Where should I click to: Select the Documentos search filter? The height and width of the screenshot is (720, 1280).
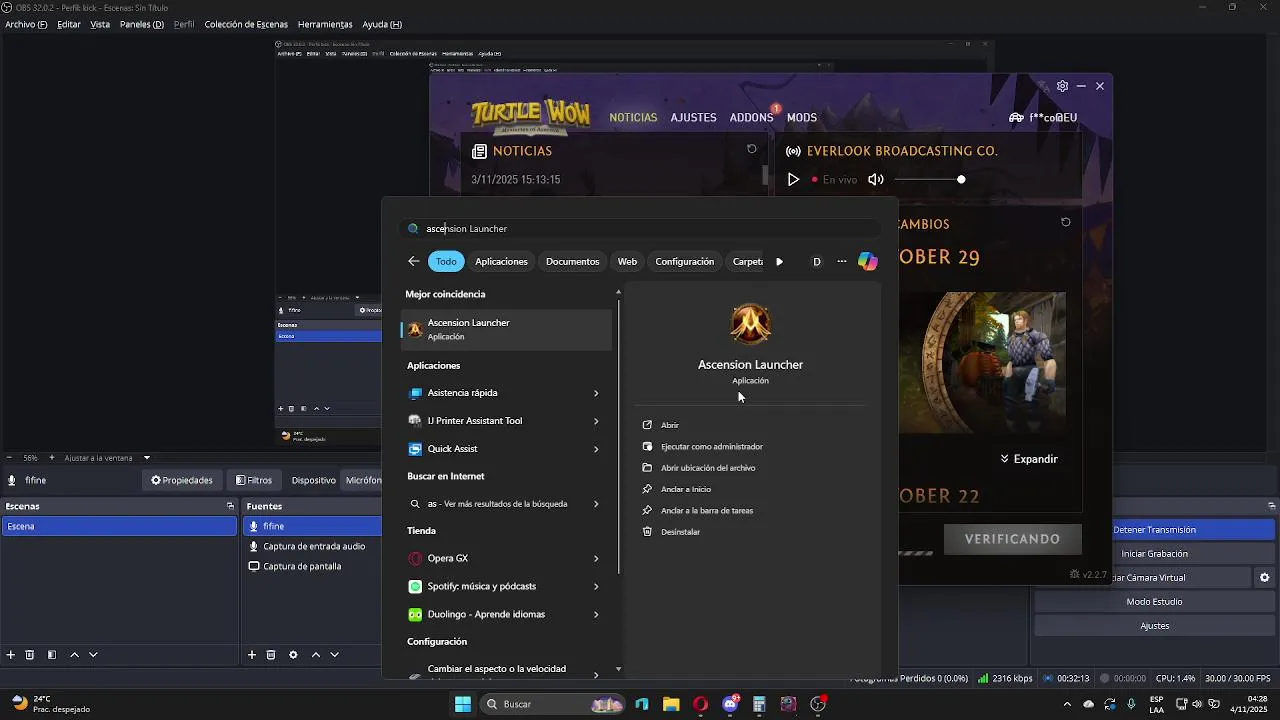tap(572, 261)
